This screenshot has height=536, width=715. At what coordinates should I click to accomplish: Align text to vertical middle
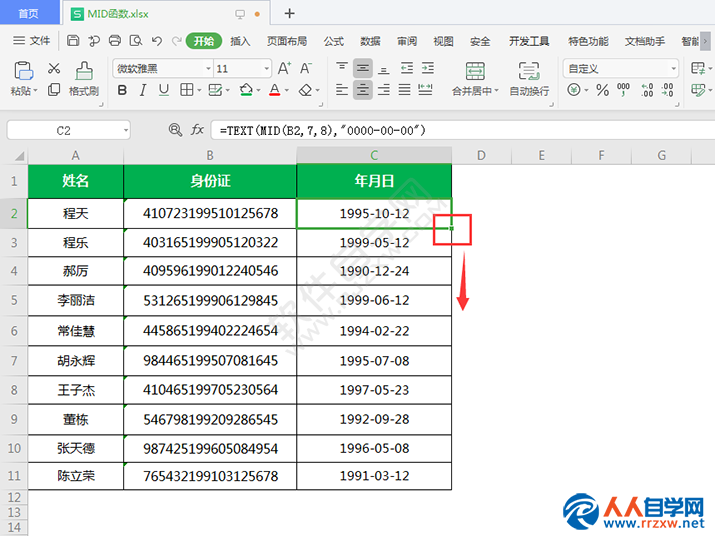point(363,68)
